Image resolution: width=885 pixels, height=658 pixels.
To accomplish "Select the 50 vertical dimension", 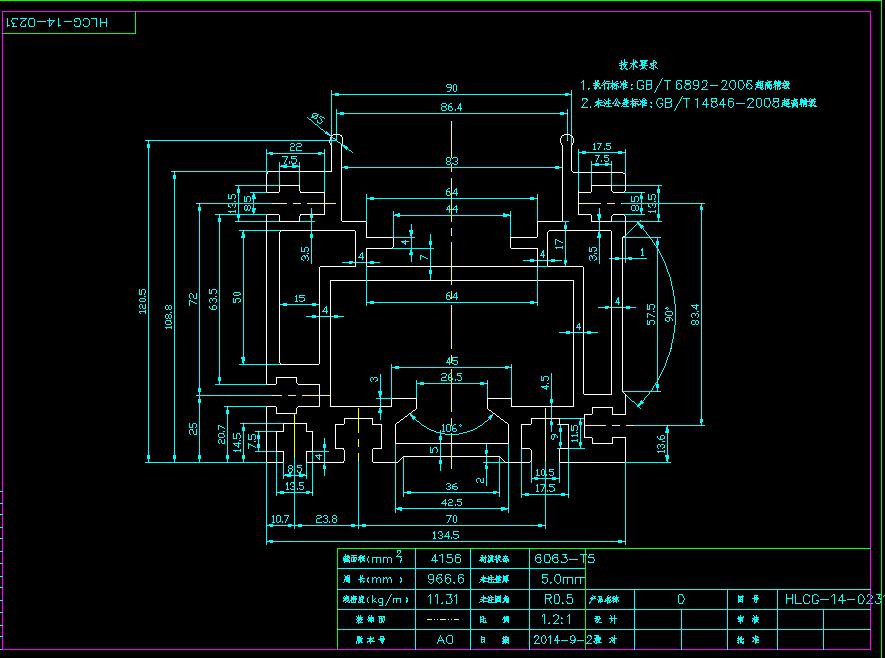I will coord(237,297).
